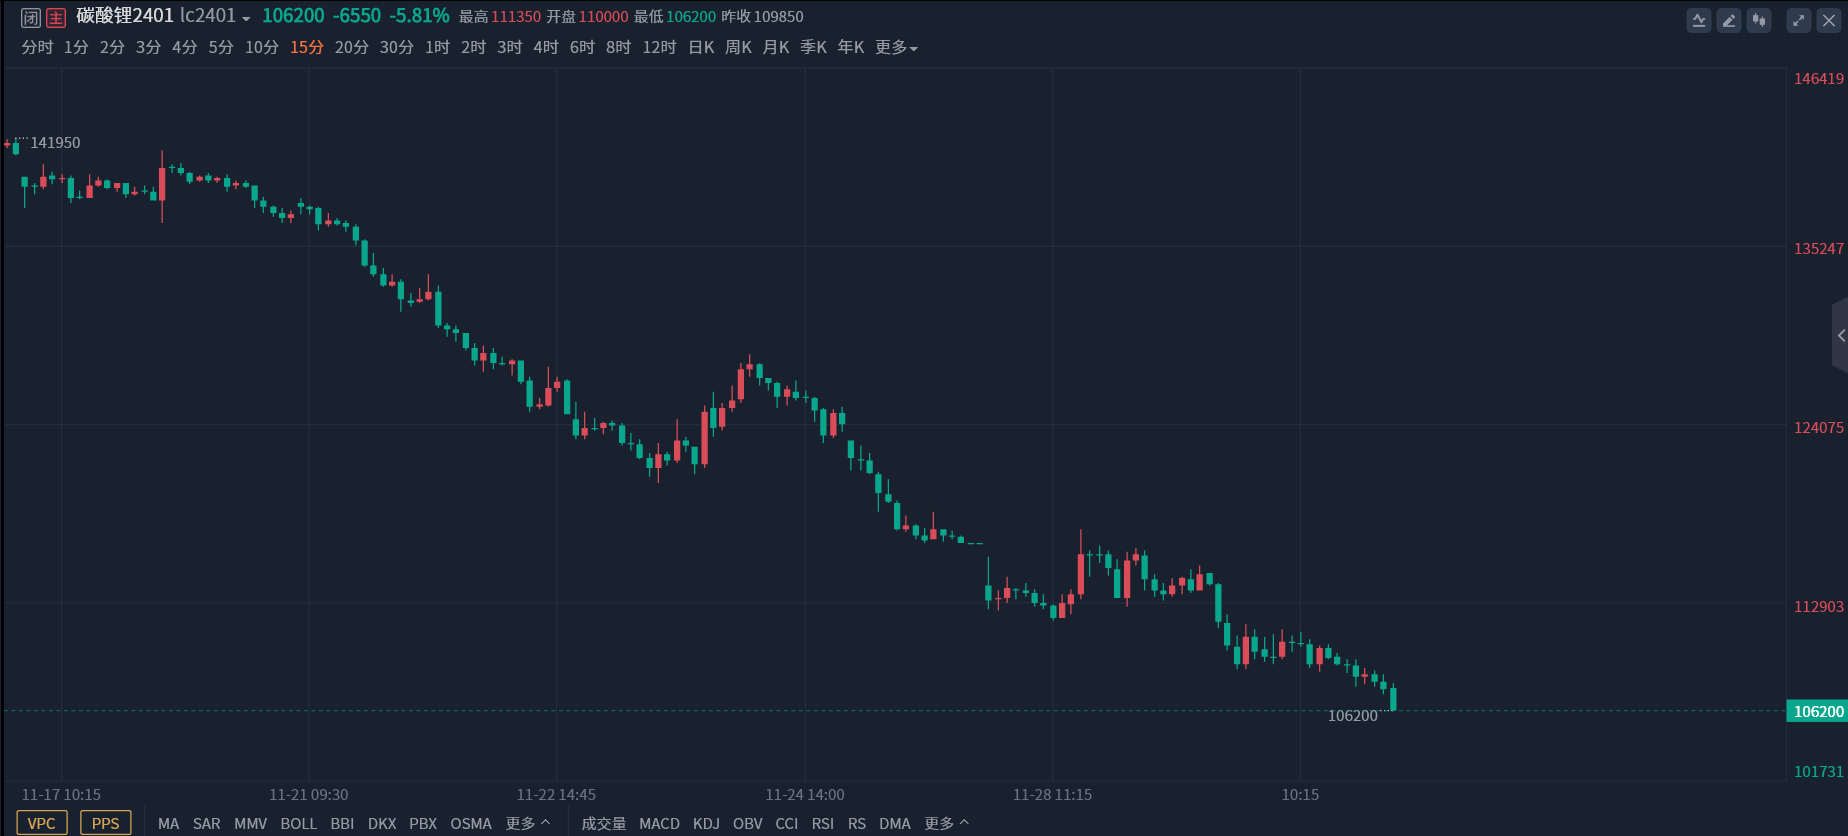Expand chart to fullscreen with arrows icon
The width and height of the screenshot is (1848, 836).
(1799, 20)
